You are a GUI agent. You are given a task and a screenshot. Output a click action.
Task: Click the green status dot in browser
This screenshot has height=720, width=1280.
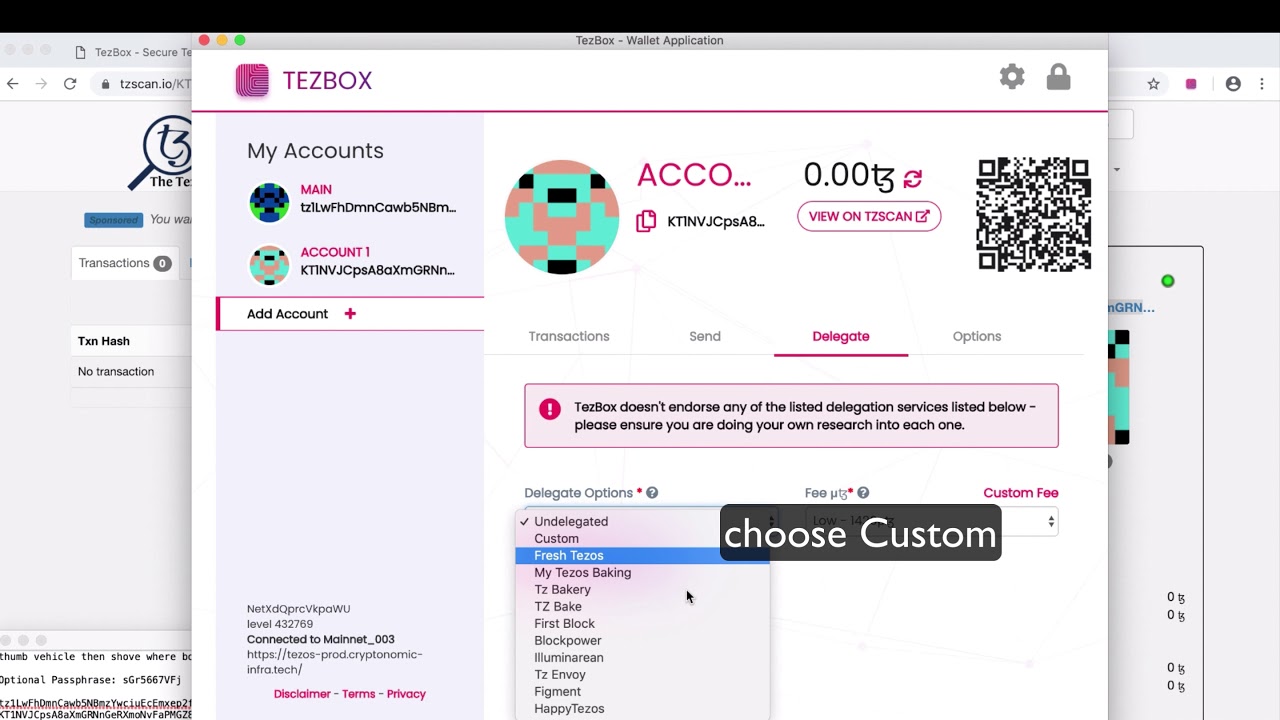[x=1167, y=281]
